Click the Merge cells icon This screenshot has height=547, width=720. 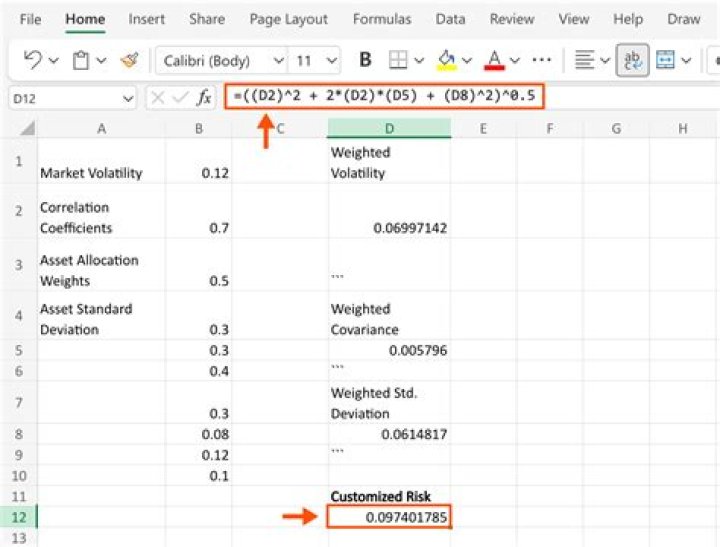pos(666,61)
